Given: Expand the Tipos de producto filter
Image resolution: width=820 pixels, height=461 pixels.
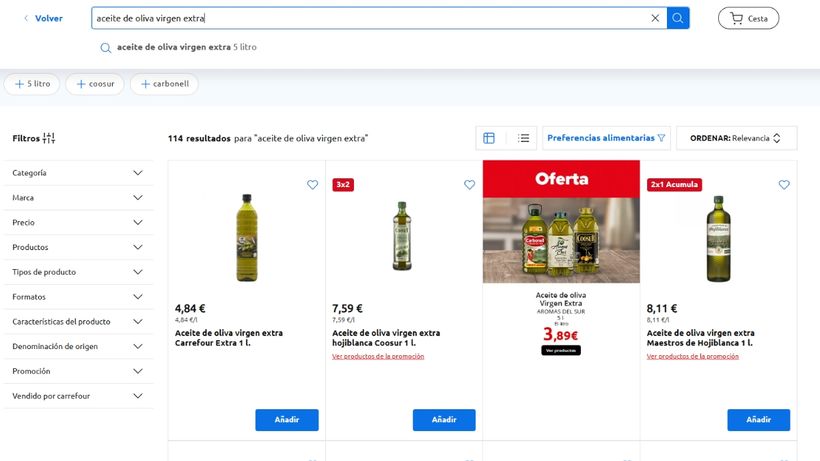Looking at the screenshot, I should [x=78, y=272].
